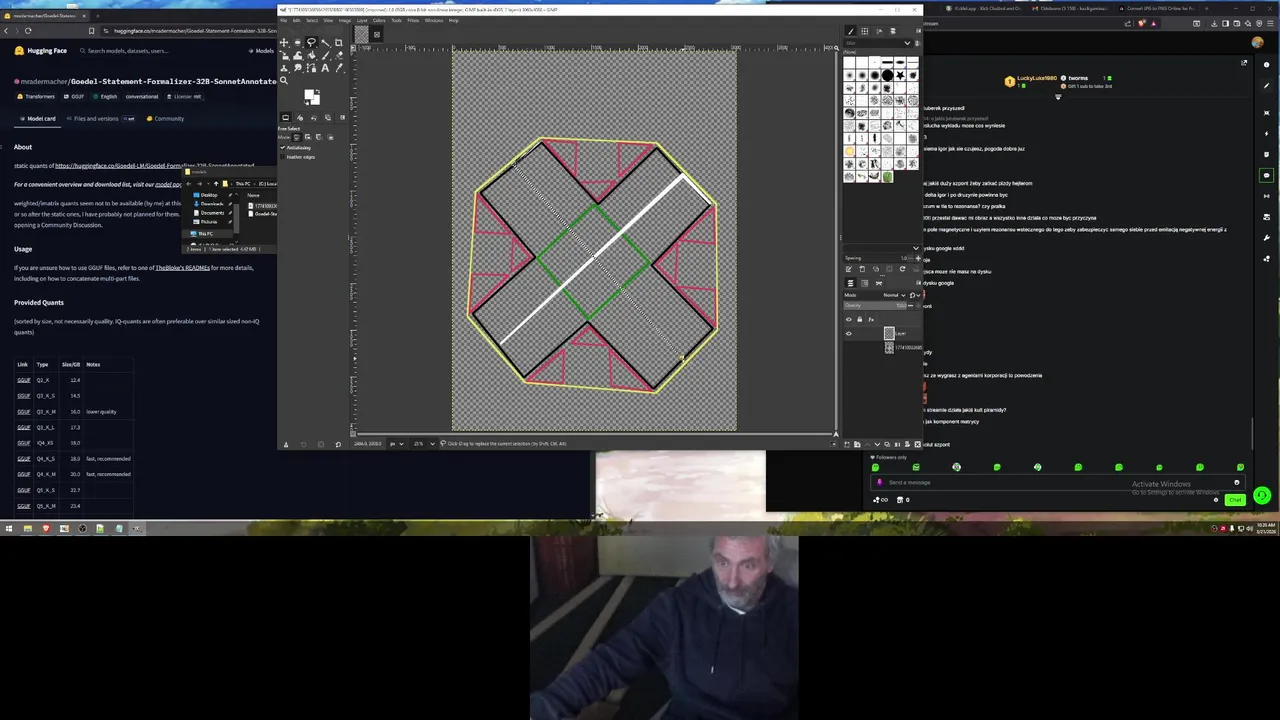Switch to the Tool Options tab
This screenshot has width=1280, height=720.
pos(286,117)
